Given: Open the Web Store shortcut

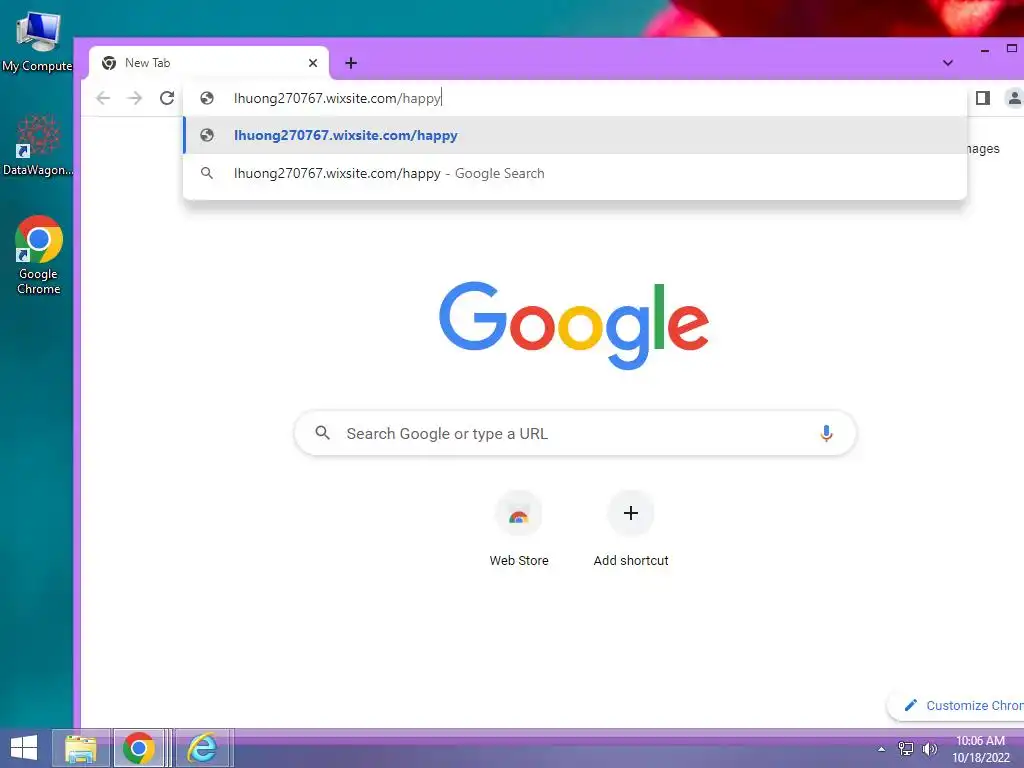Looking at the screenshot, I should tap(519, 530).
